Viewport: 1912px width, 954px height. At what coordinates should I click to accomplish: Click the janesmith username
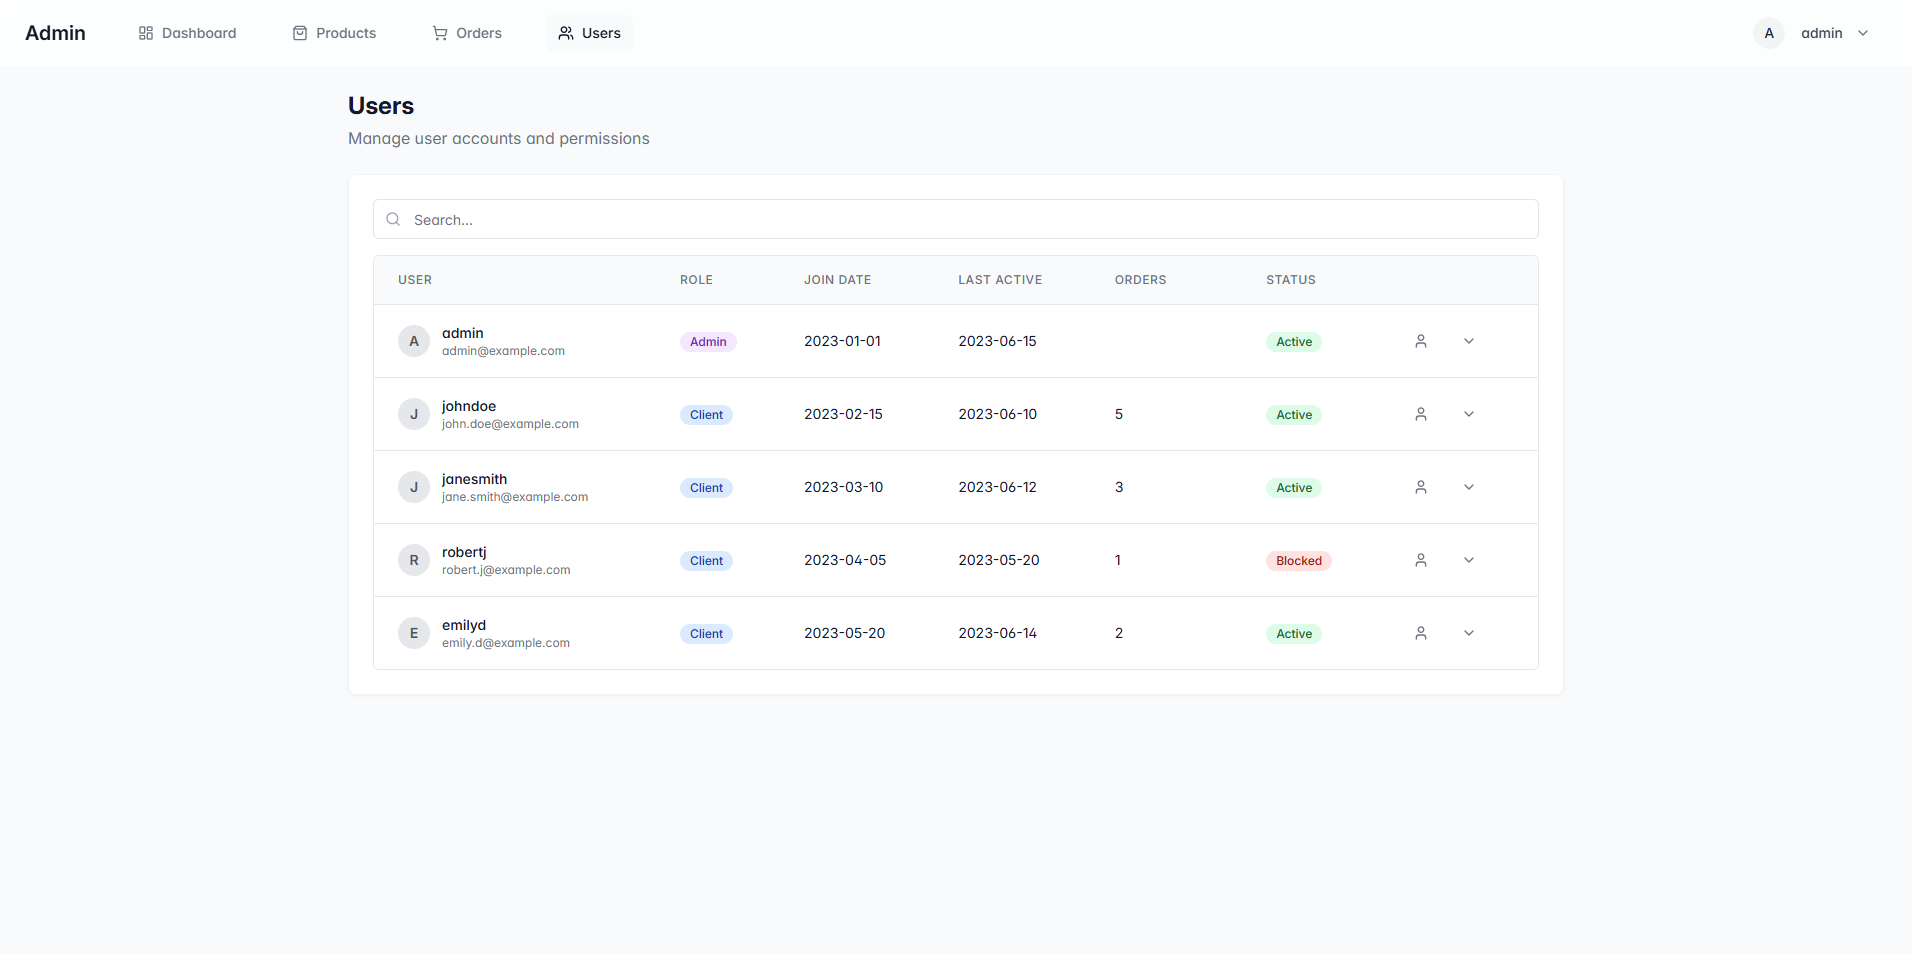[474, 479]
